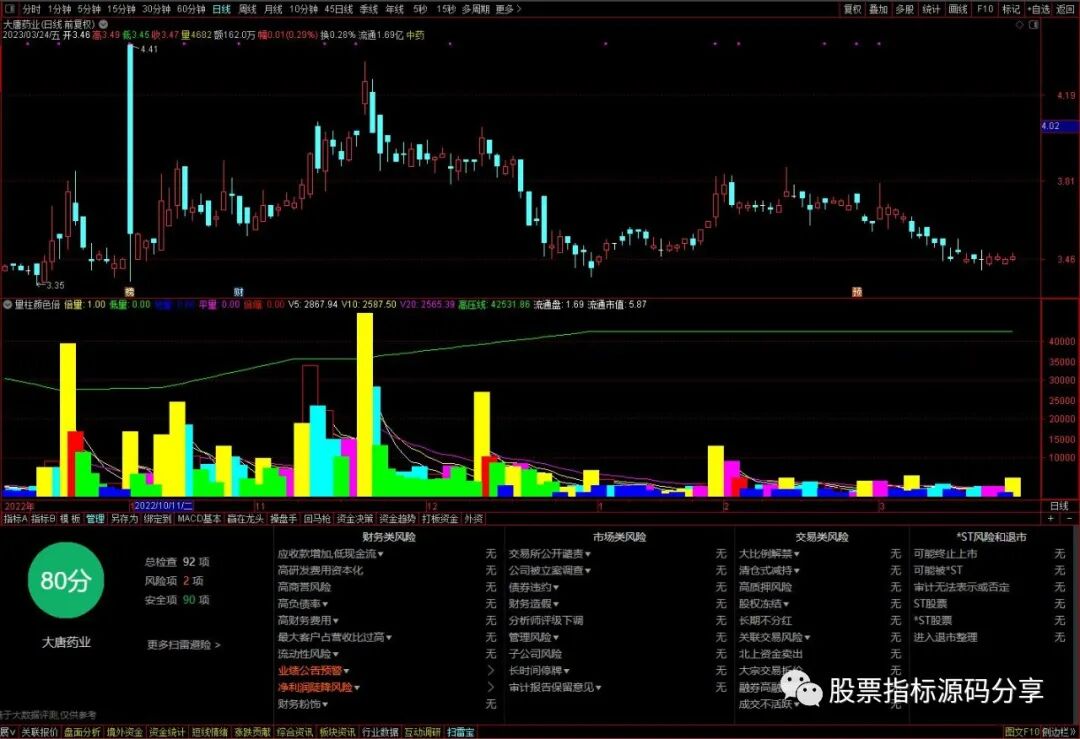Open 更多扫雷避险 link
1080x739 pixels.
tap(183, 645)
